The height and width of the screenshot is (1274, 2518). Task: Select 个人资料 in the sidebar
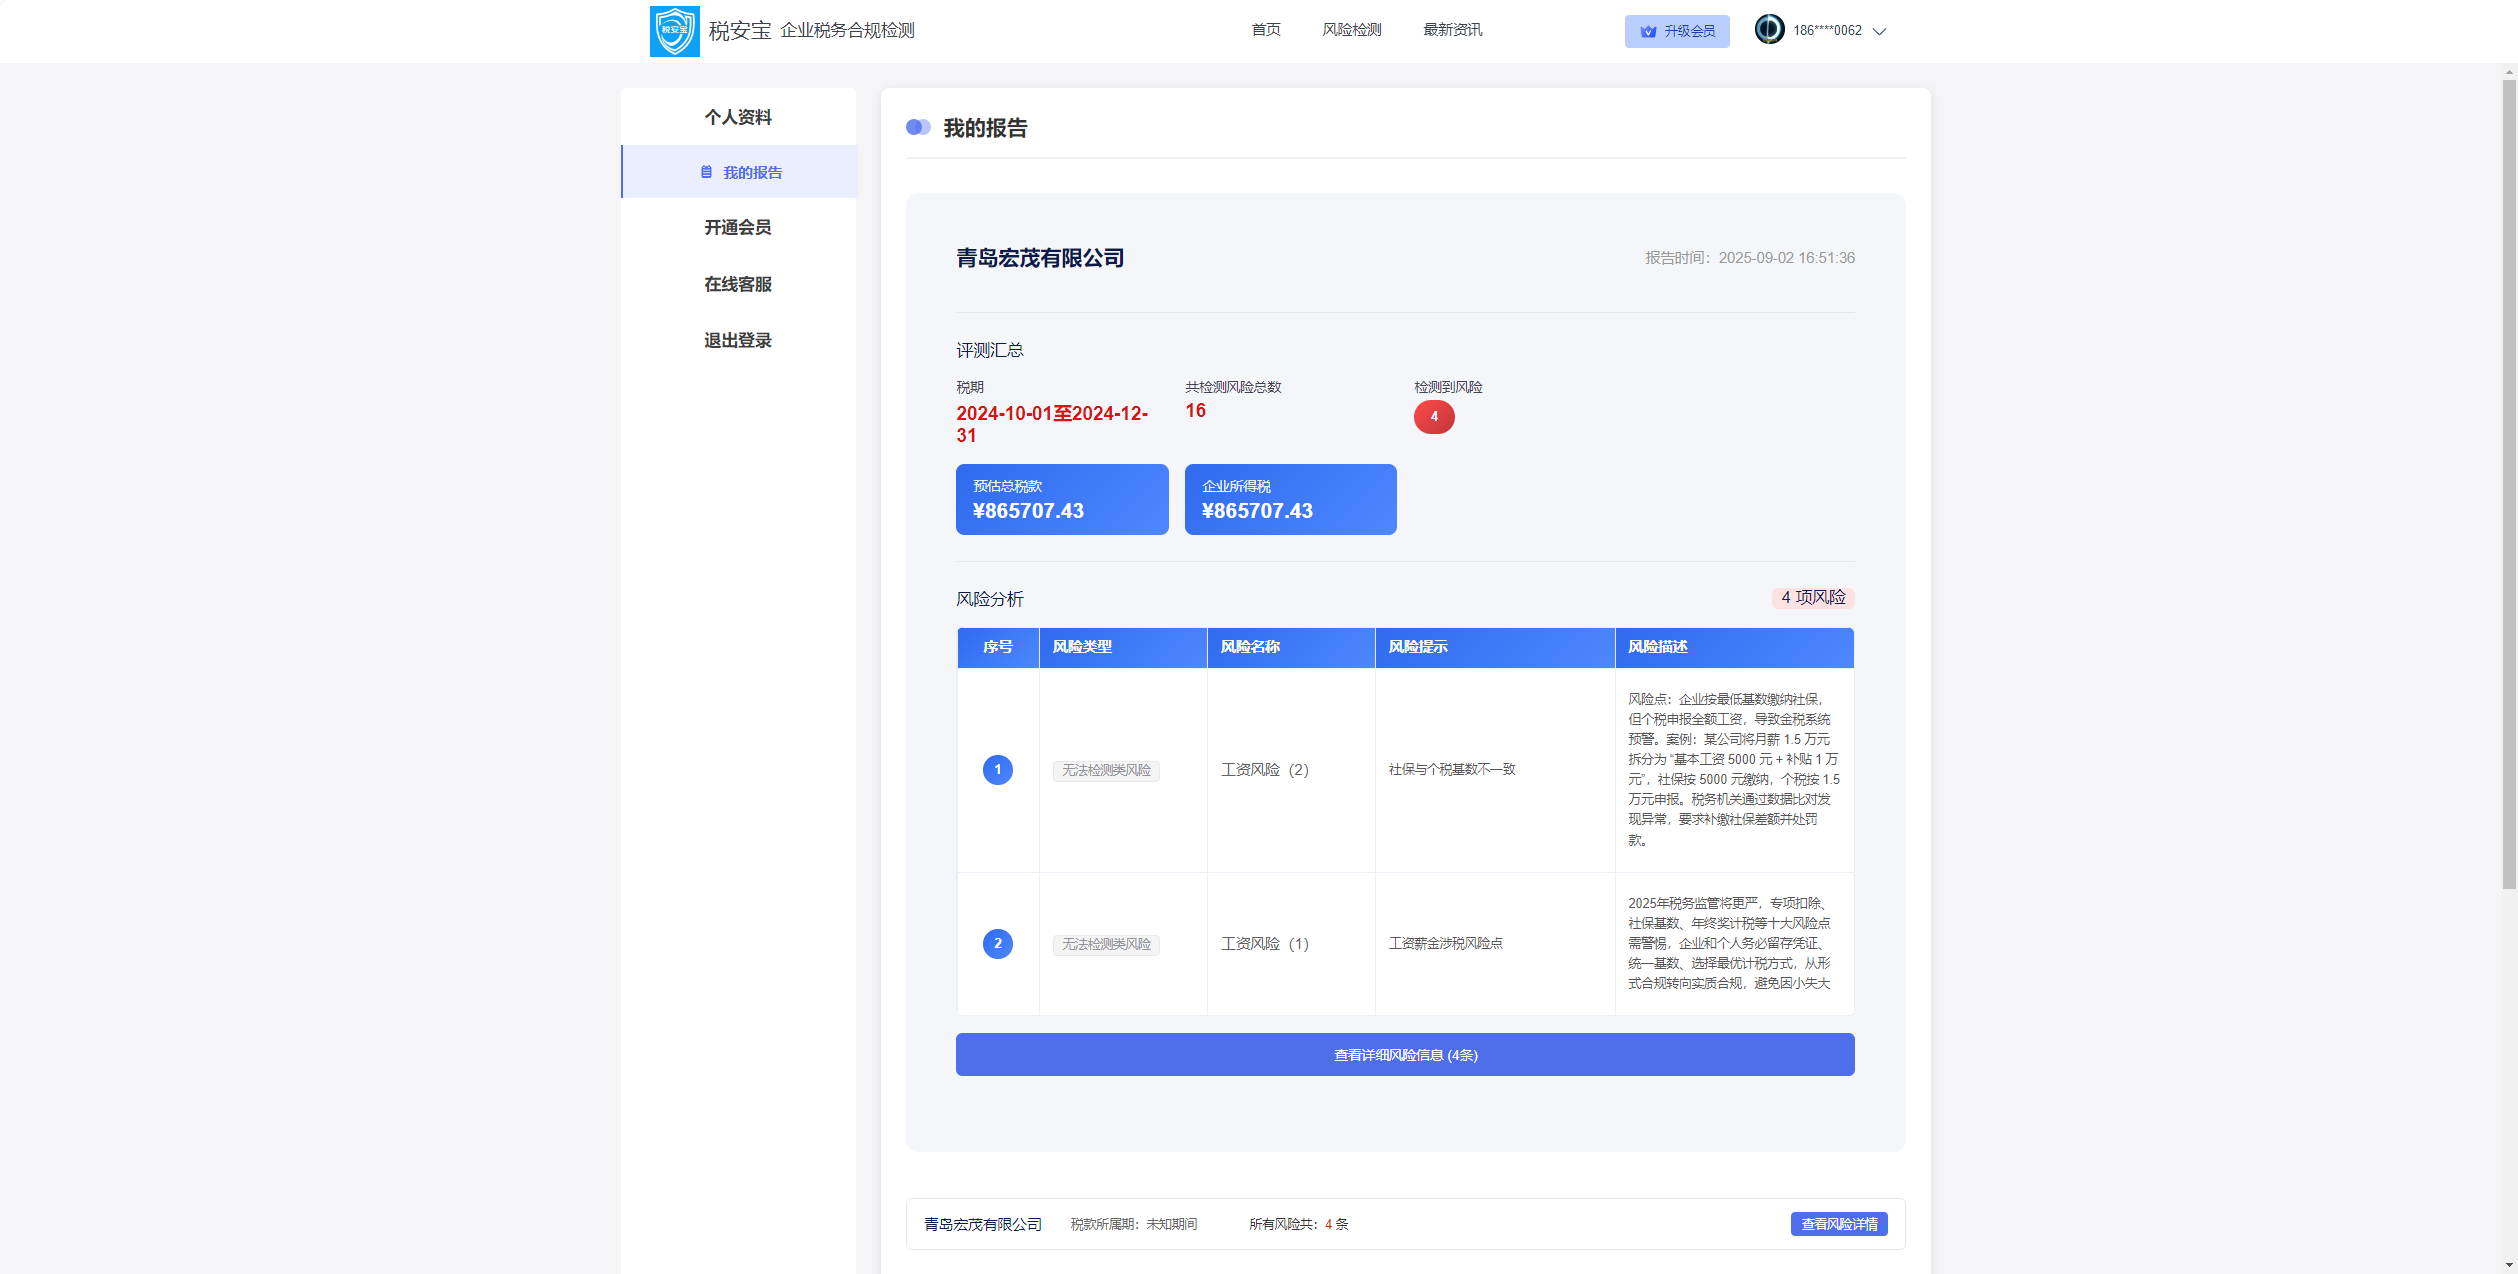(738, 117)
